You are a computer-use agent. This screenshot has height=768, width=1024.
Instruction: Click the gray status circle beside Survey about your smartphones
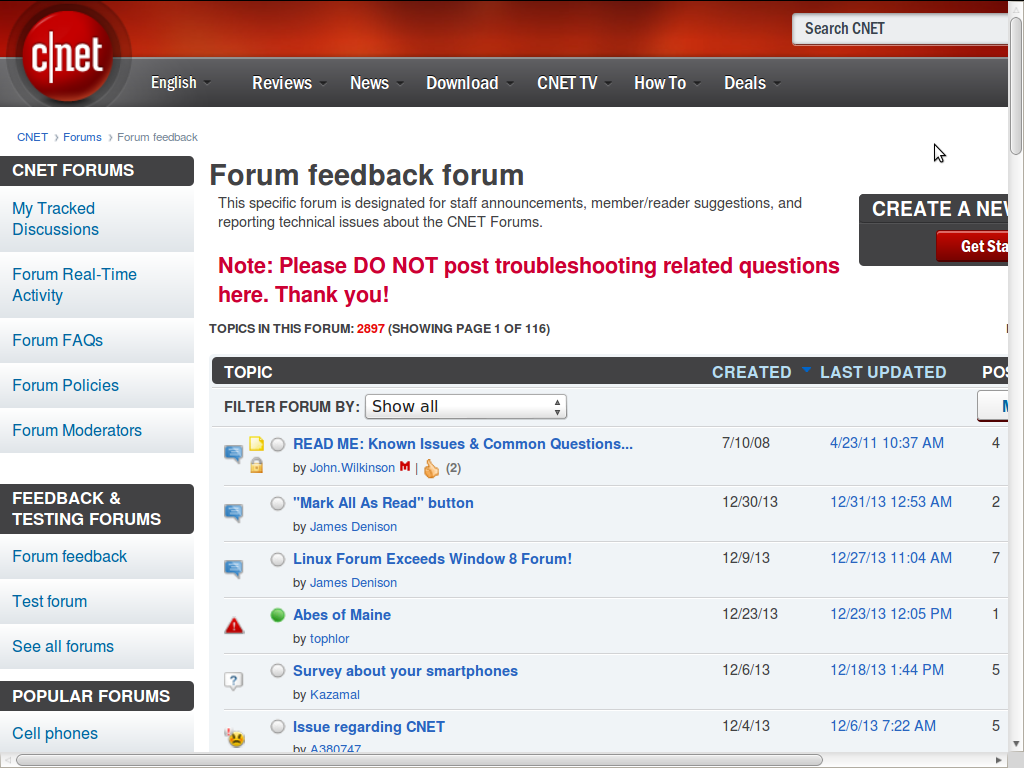pyautogui.click(x=278, y=671)
